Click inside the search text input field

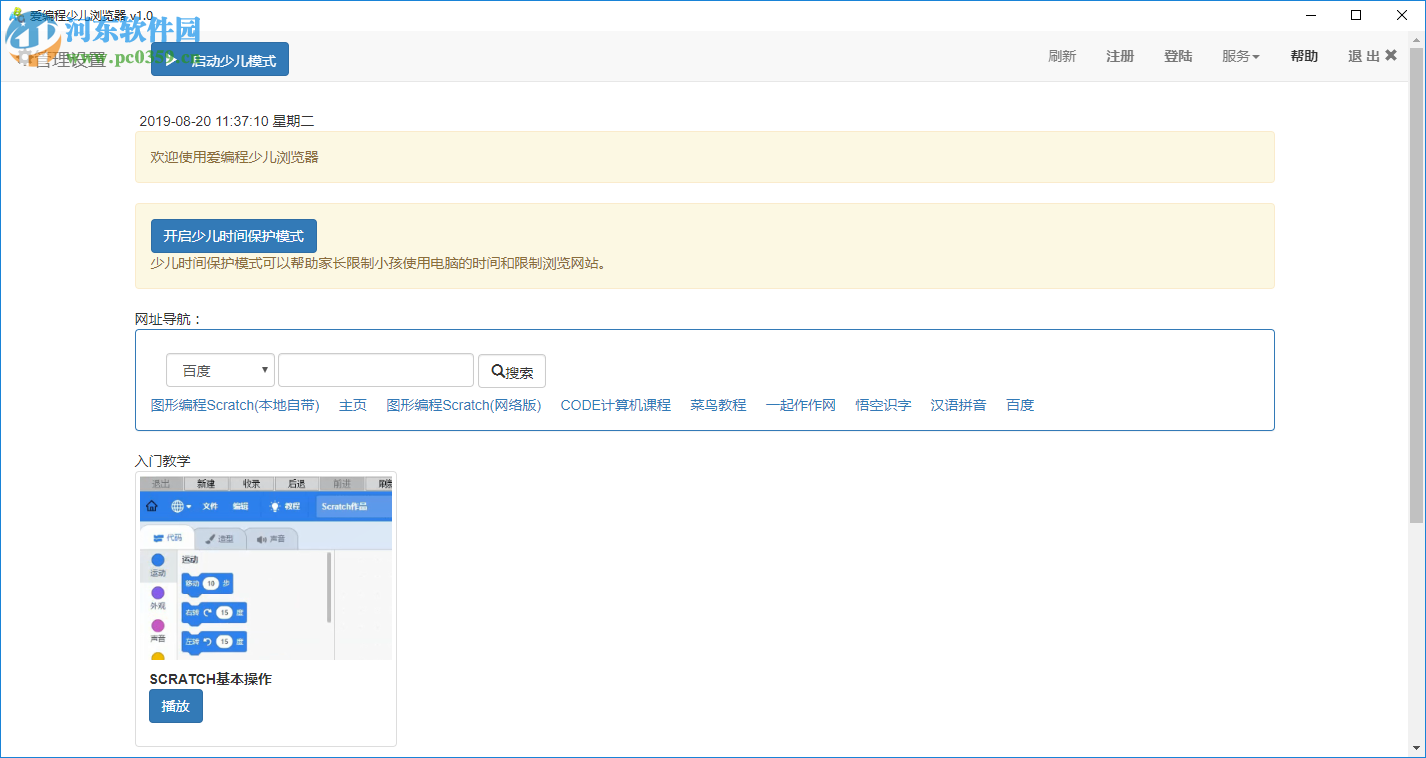pos(375,370)
